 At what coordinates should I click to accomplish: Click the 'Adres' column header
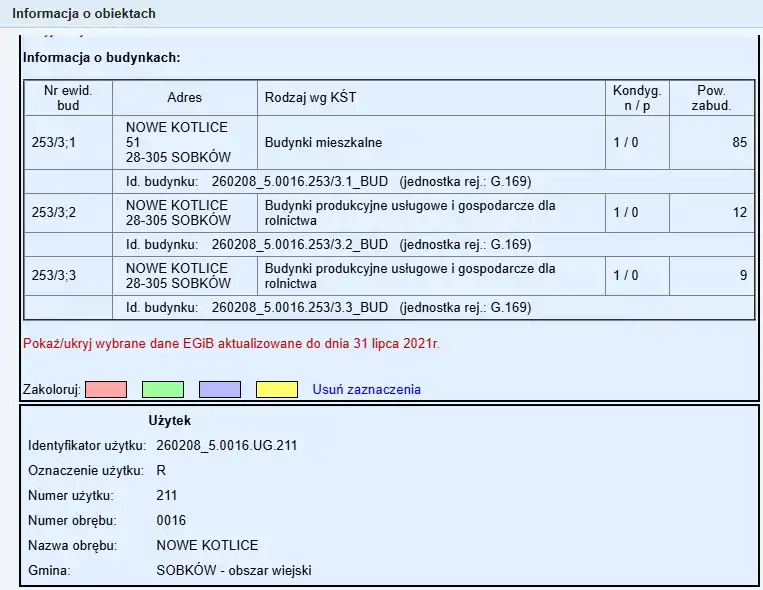coord(185,97)
